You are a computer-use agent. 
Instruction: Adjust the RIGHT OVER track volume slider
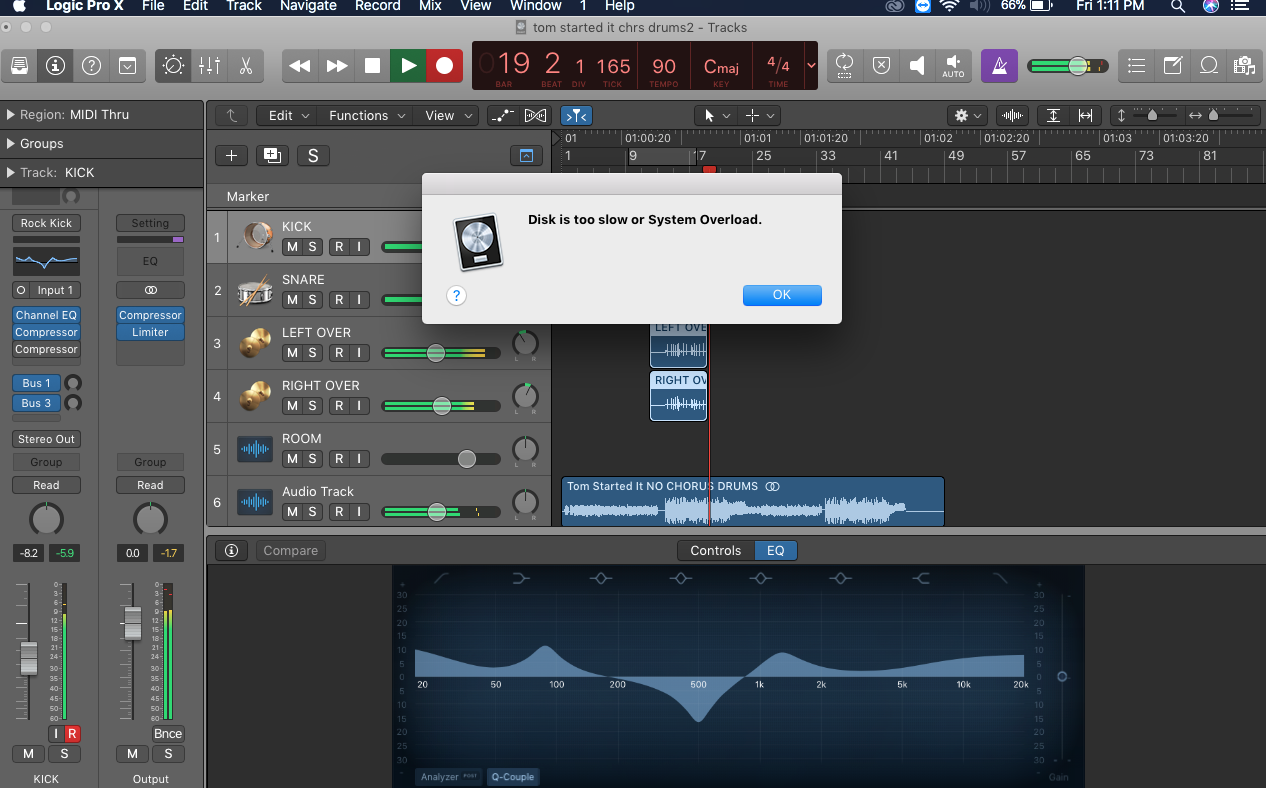442,406
